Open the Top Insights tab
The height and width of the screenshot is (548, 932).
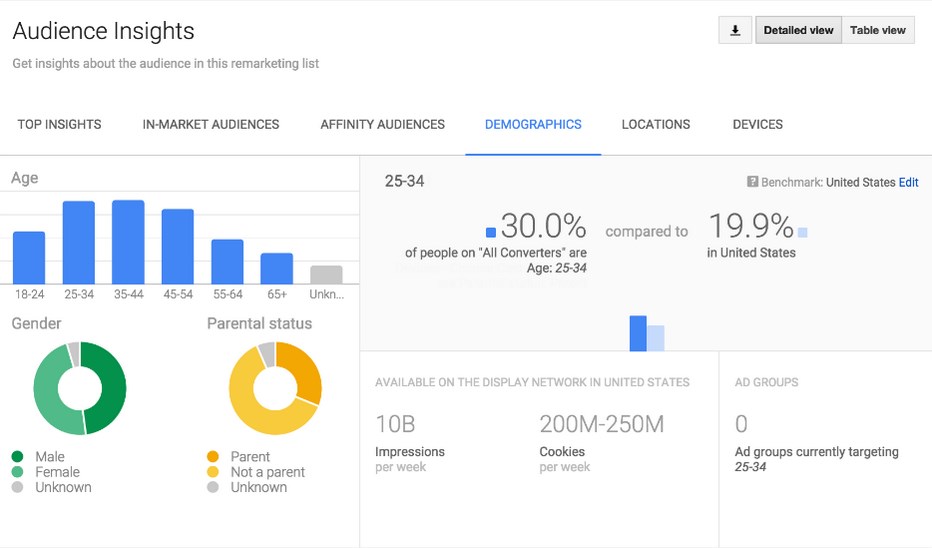point(59,125)
